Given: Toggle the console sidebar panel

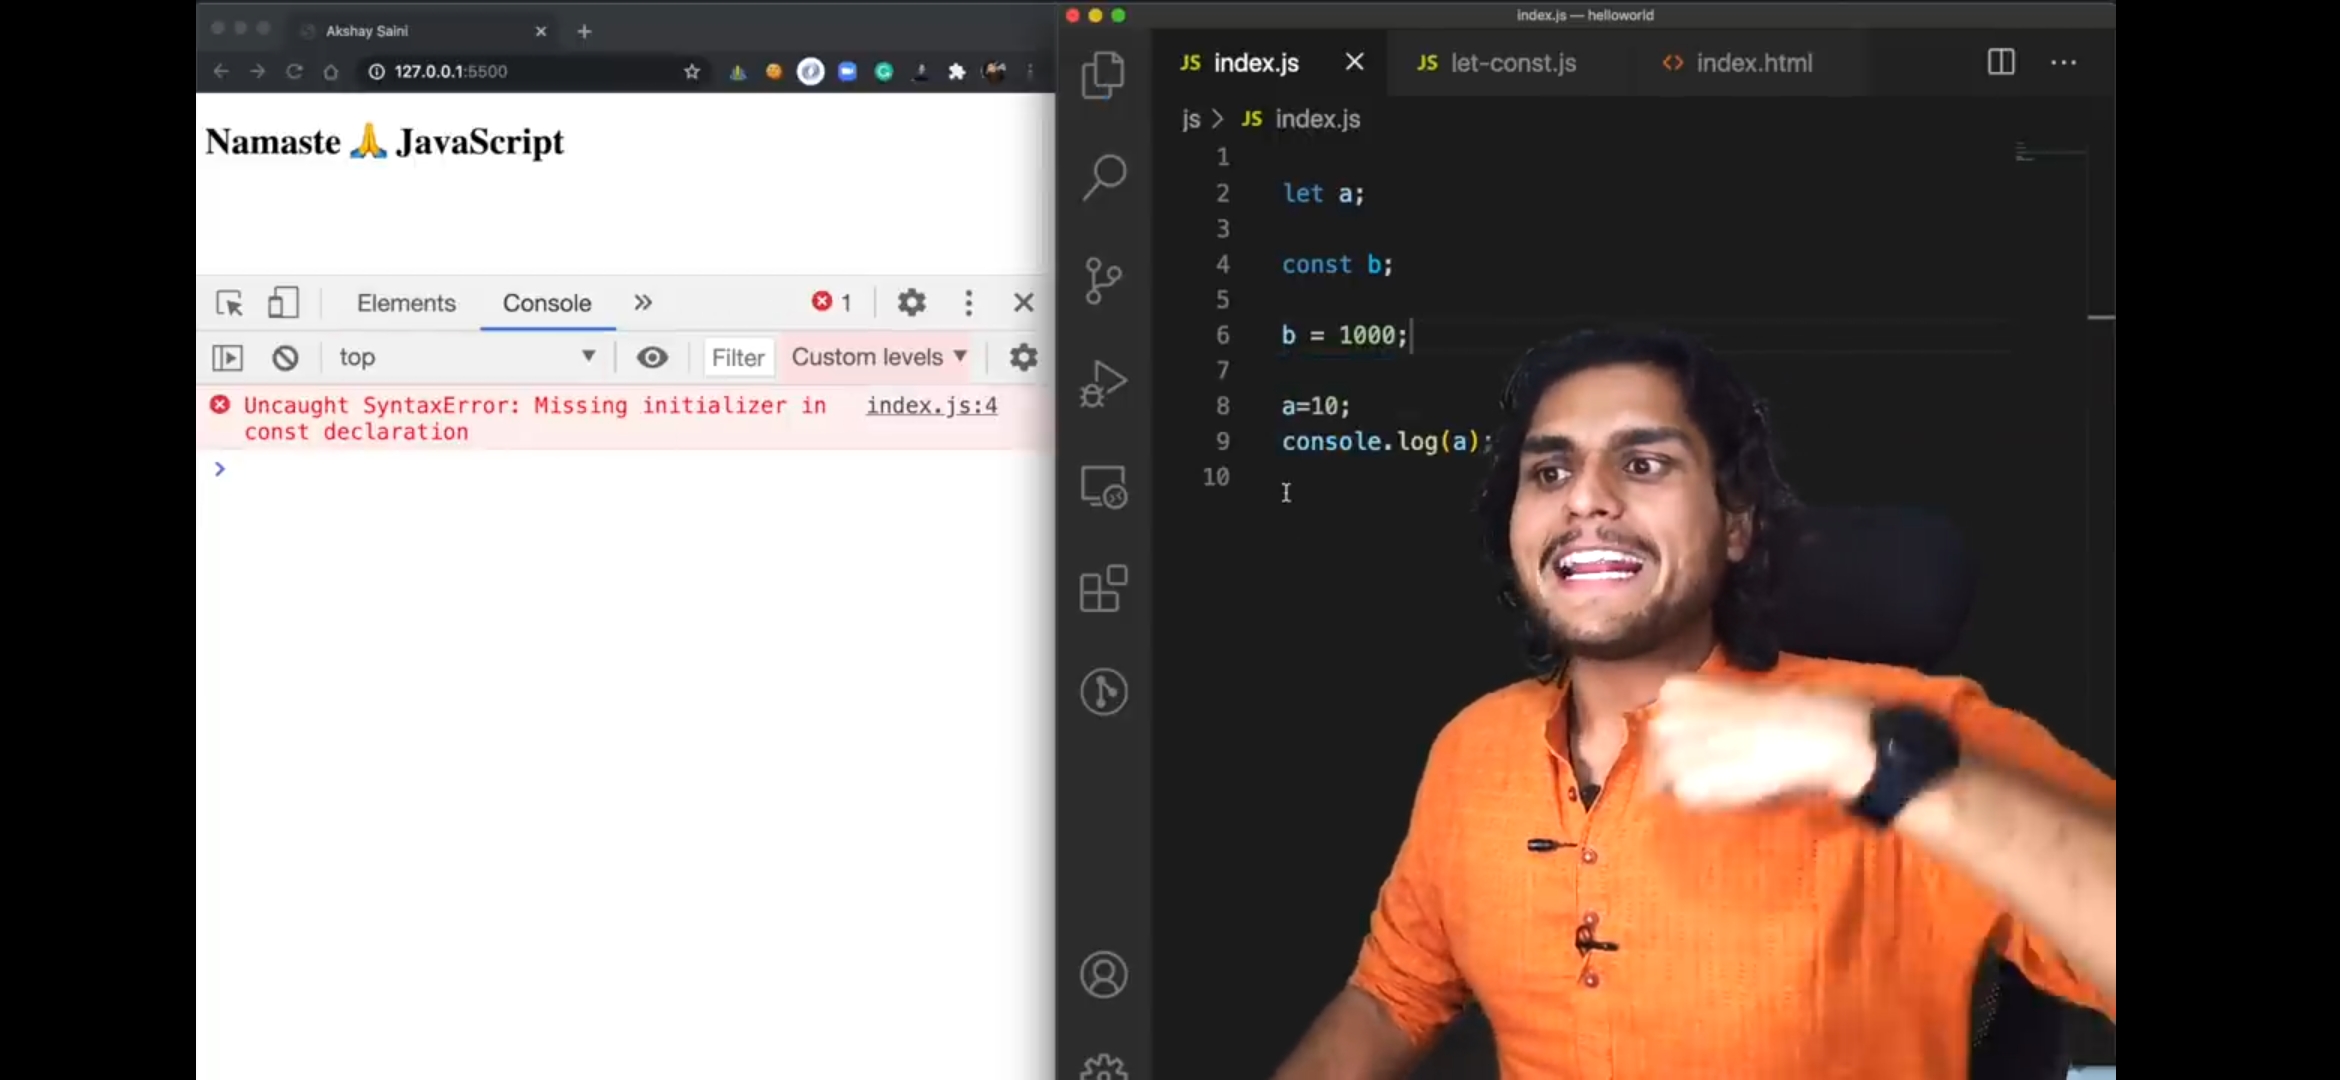Looking at the screenshot, I should [x=228, y=358].
